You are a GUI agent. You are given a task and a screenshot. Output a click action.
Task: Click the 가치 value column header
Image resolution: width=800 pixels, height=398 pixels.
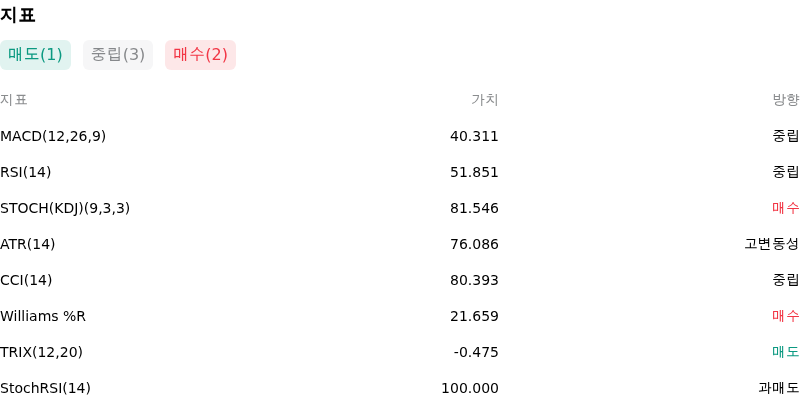tap(485, 100)
